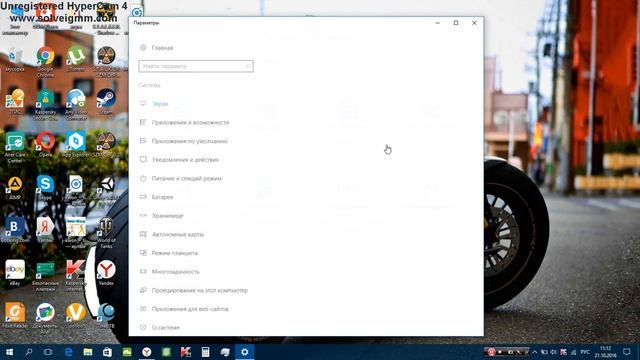Open Windows Store from the taskbar

(107, 352)
